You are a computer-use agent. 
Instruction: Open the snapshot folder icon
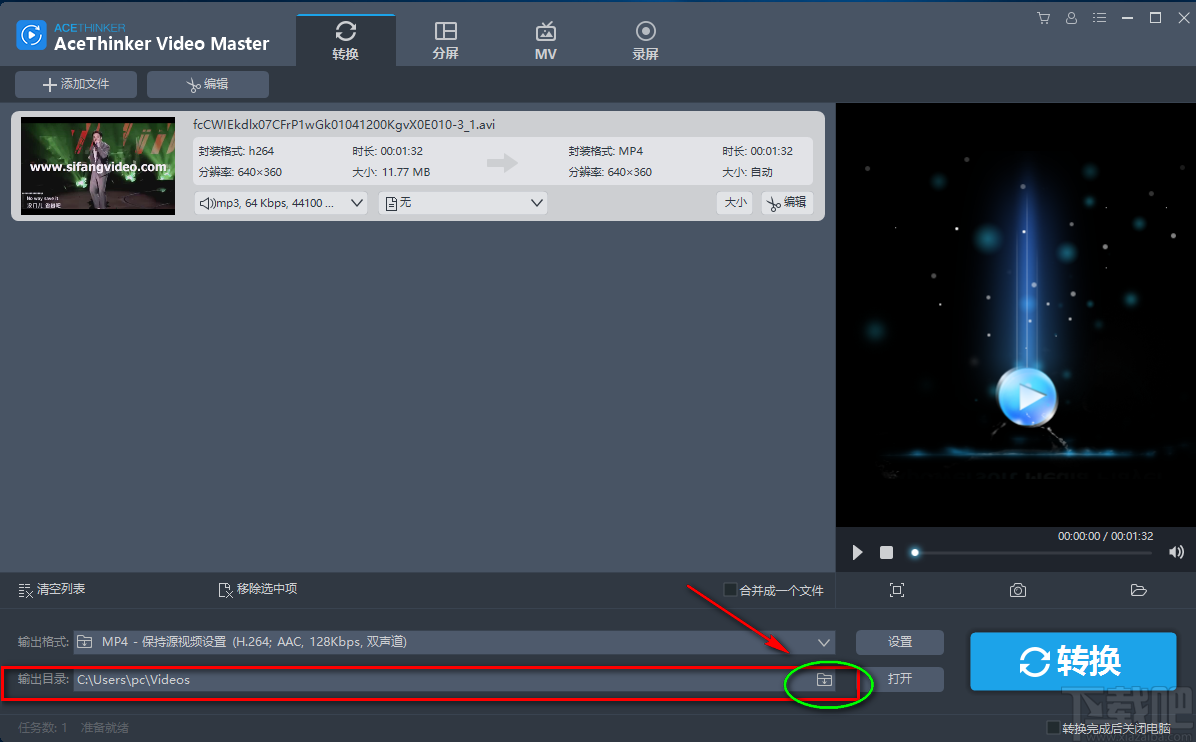pos(1138,590)
